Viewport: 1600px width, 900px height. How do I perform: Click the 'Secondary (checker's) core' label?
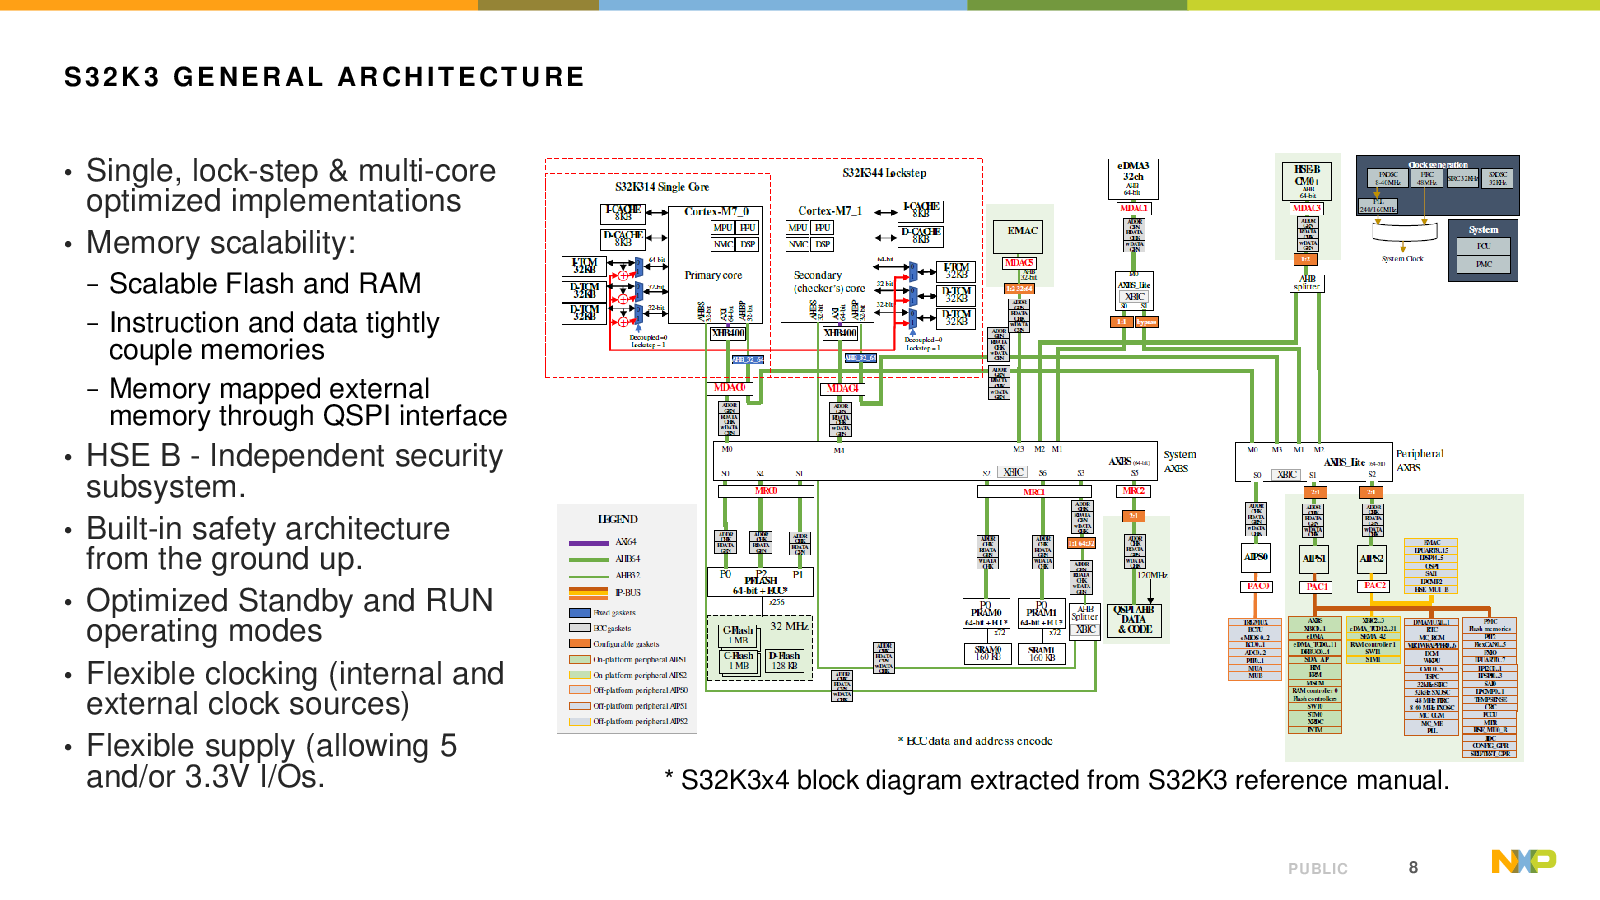829,281
